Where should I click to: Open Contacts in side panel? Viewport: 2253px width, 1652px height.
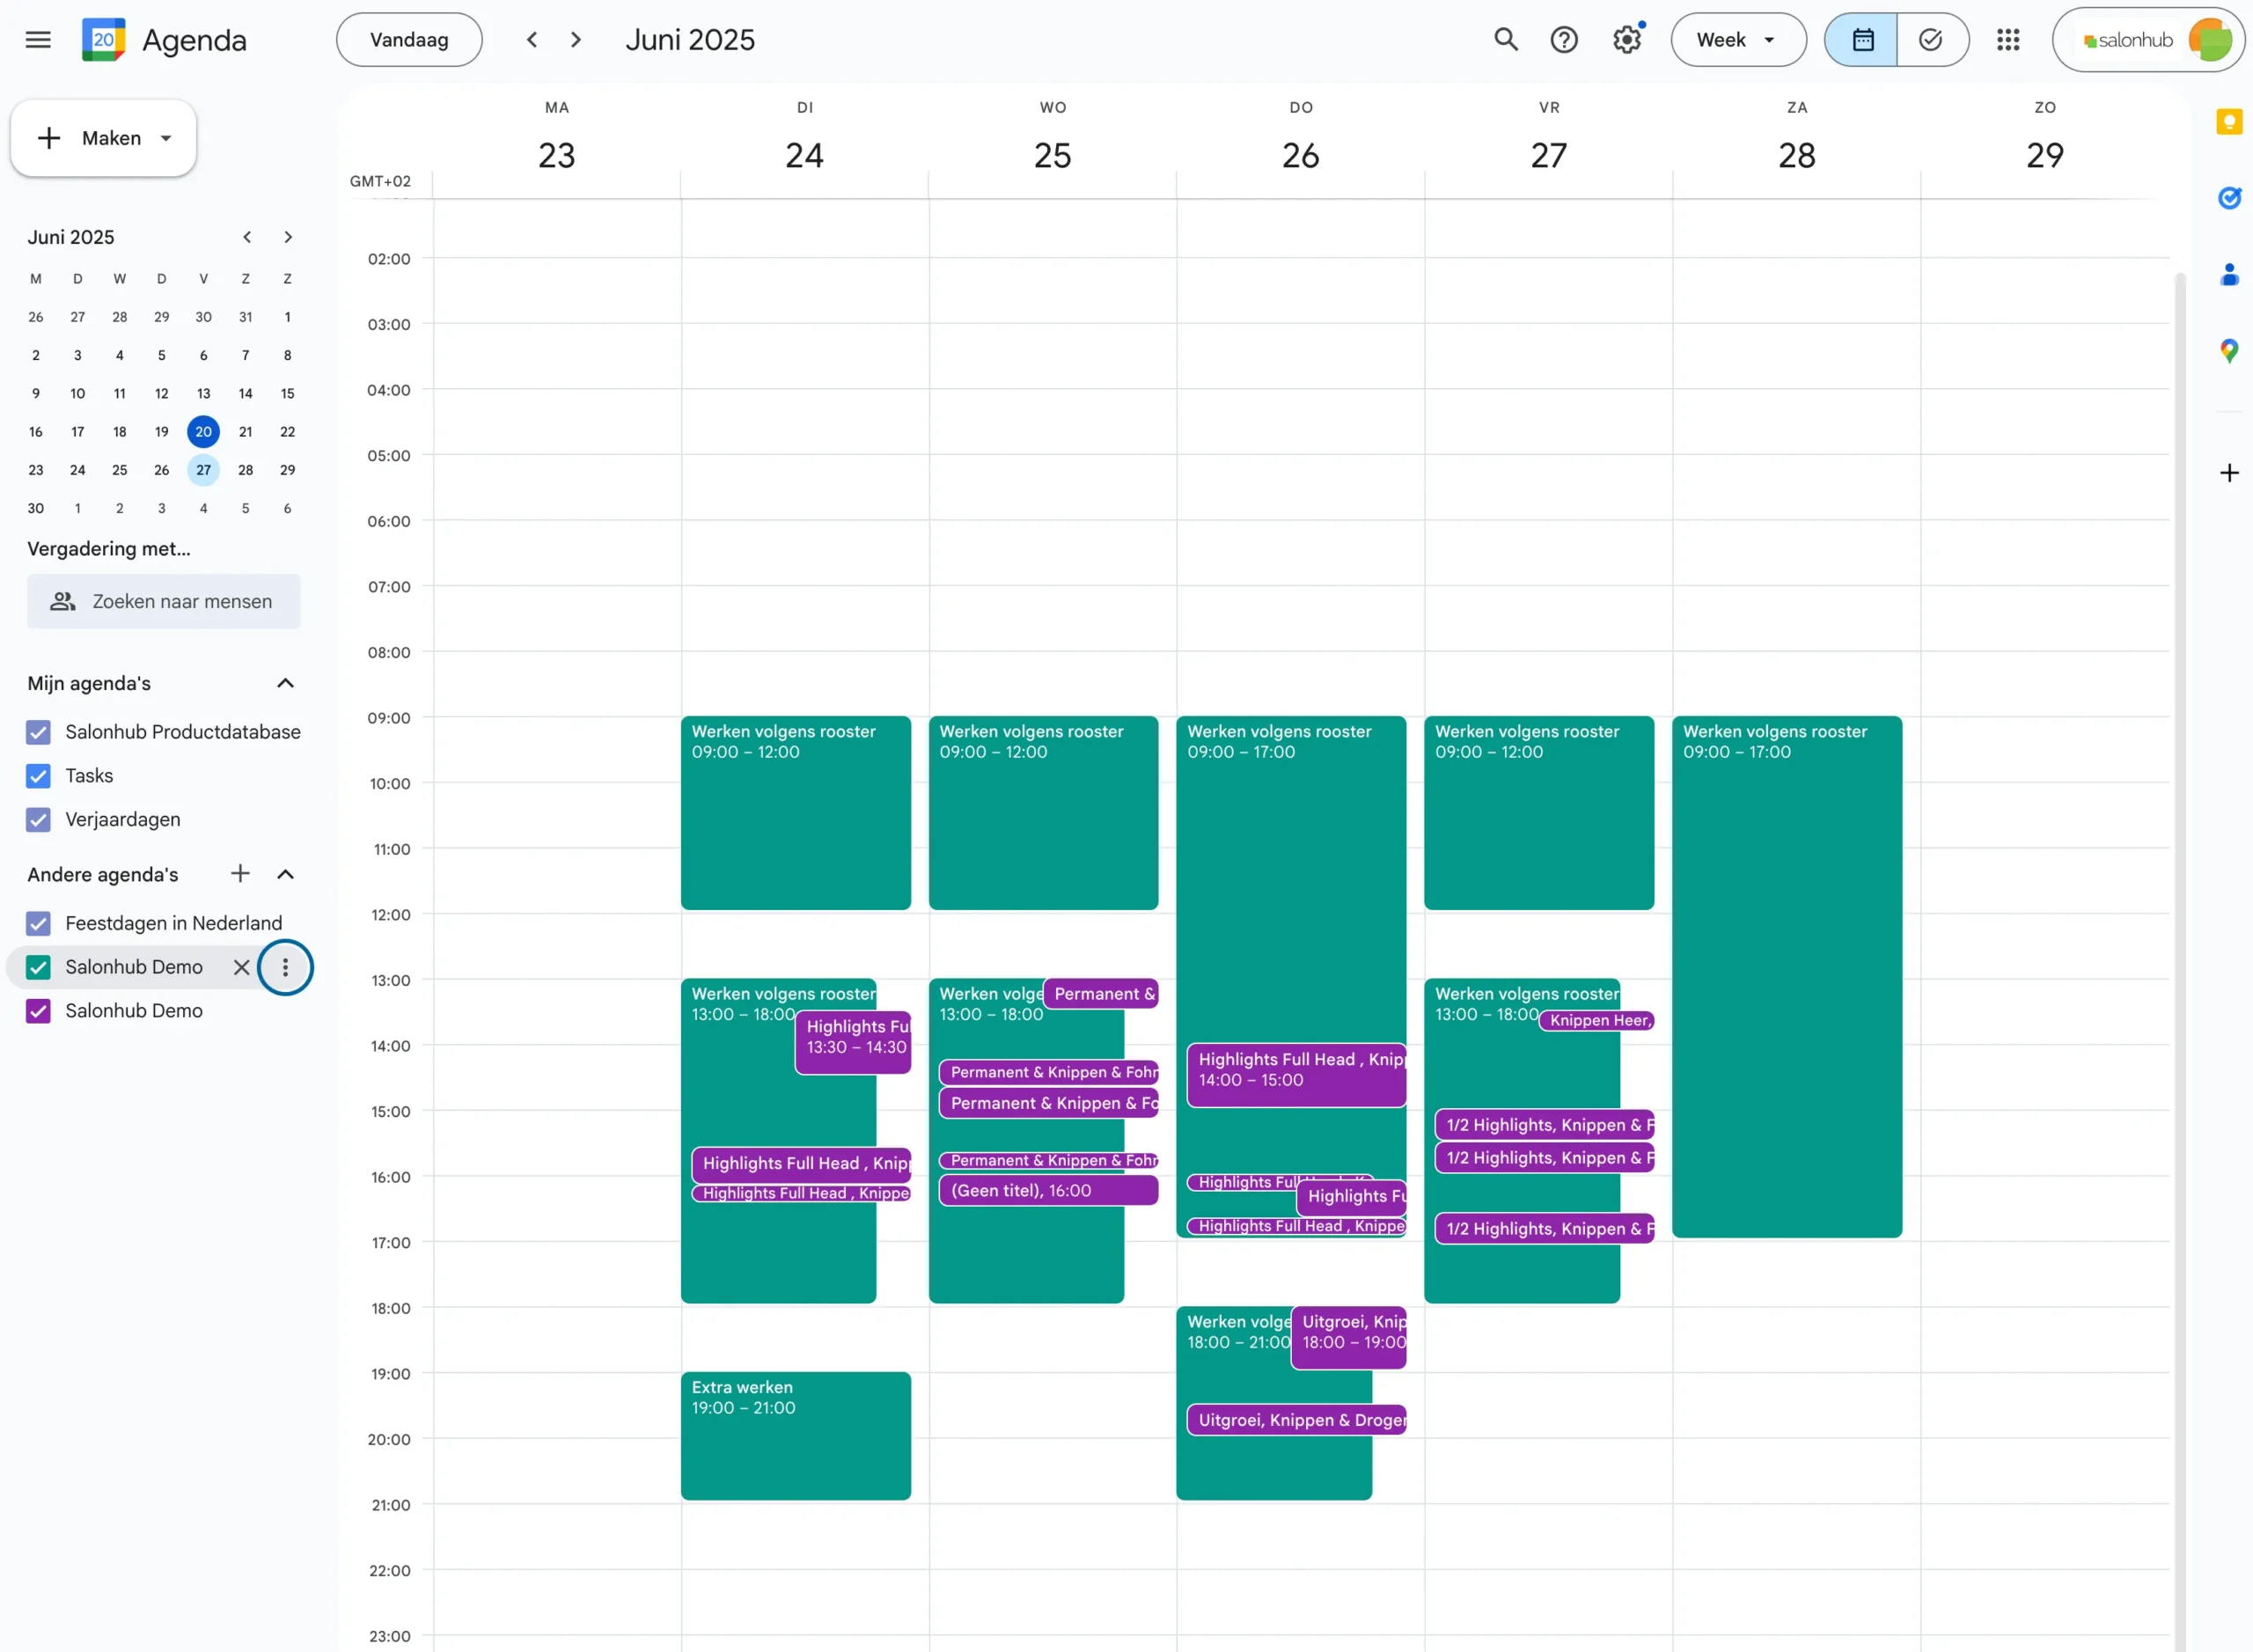pos(2229,275)
